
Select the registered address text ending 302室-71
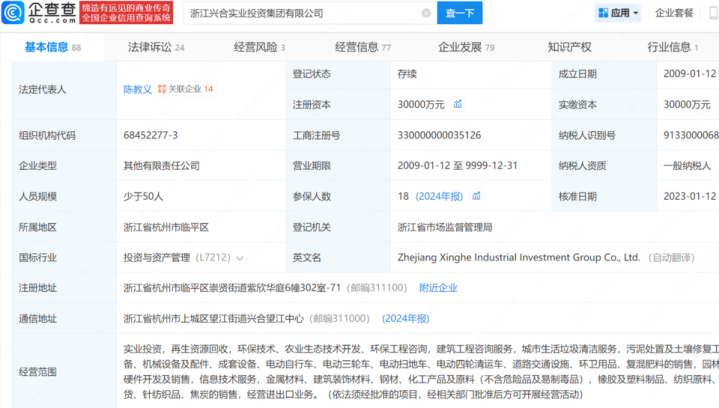pos(232,288)
